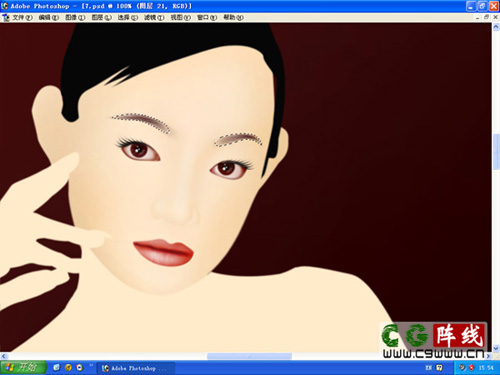Viewport: 500px width, 375px height.
Task: Click the Photoshop icon in title bar
Action: (x=5, y=6)
